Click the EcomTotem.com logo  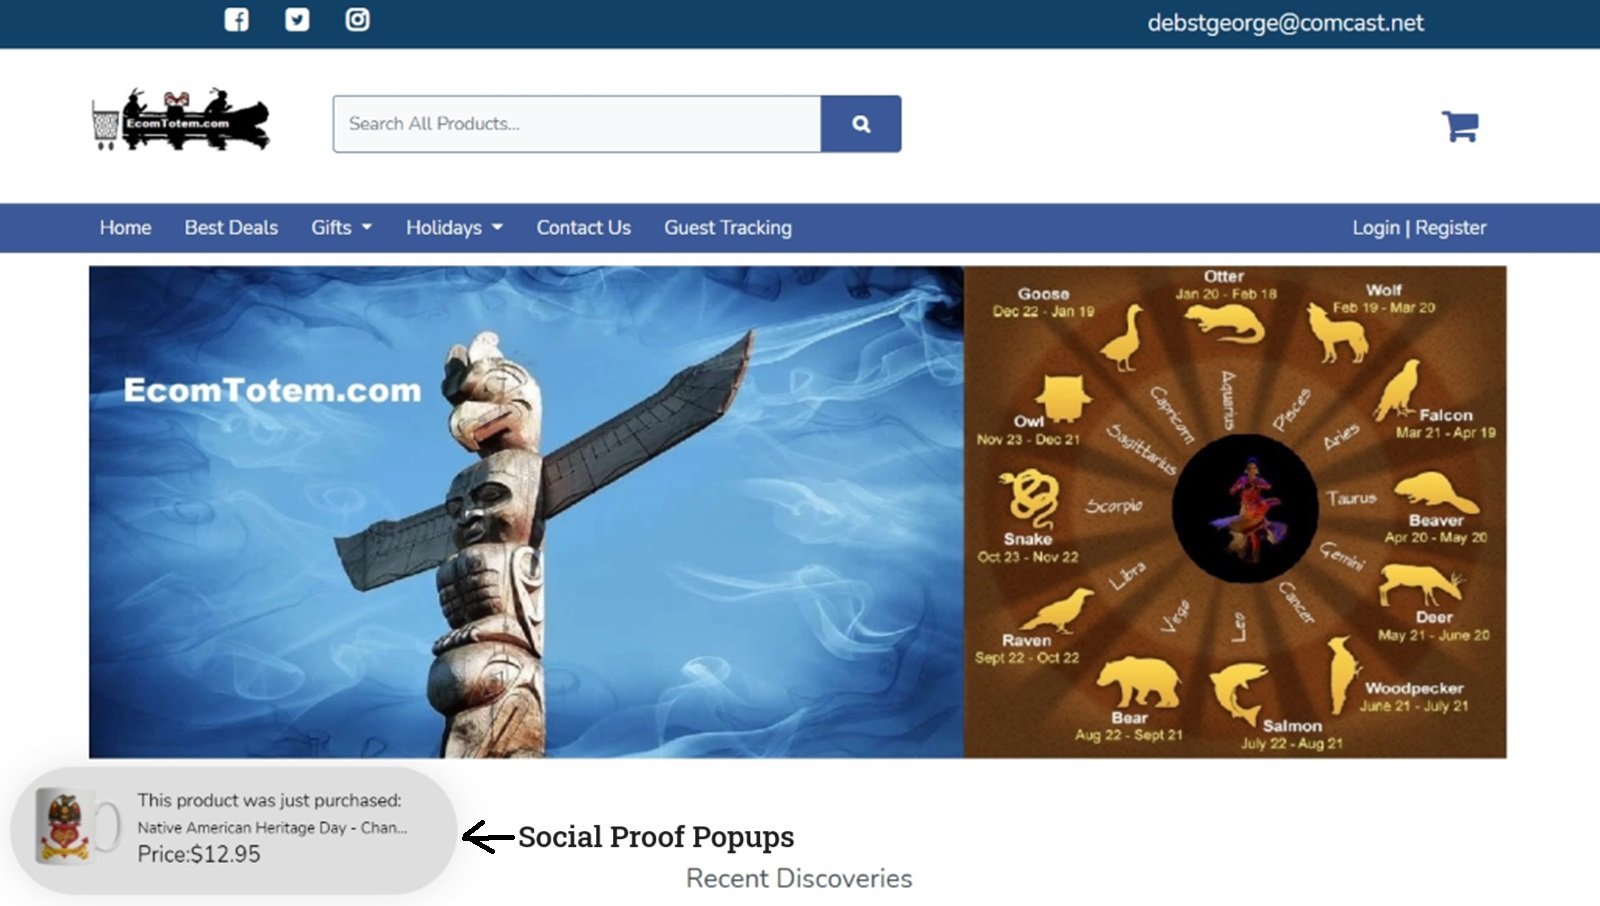click(181, 120)
